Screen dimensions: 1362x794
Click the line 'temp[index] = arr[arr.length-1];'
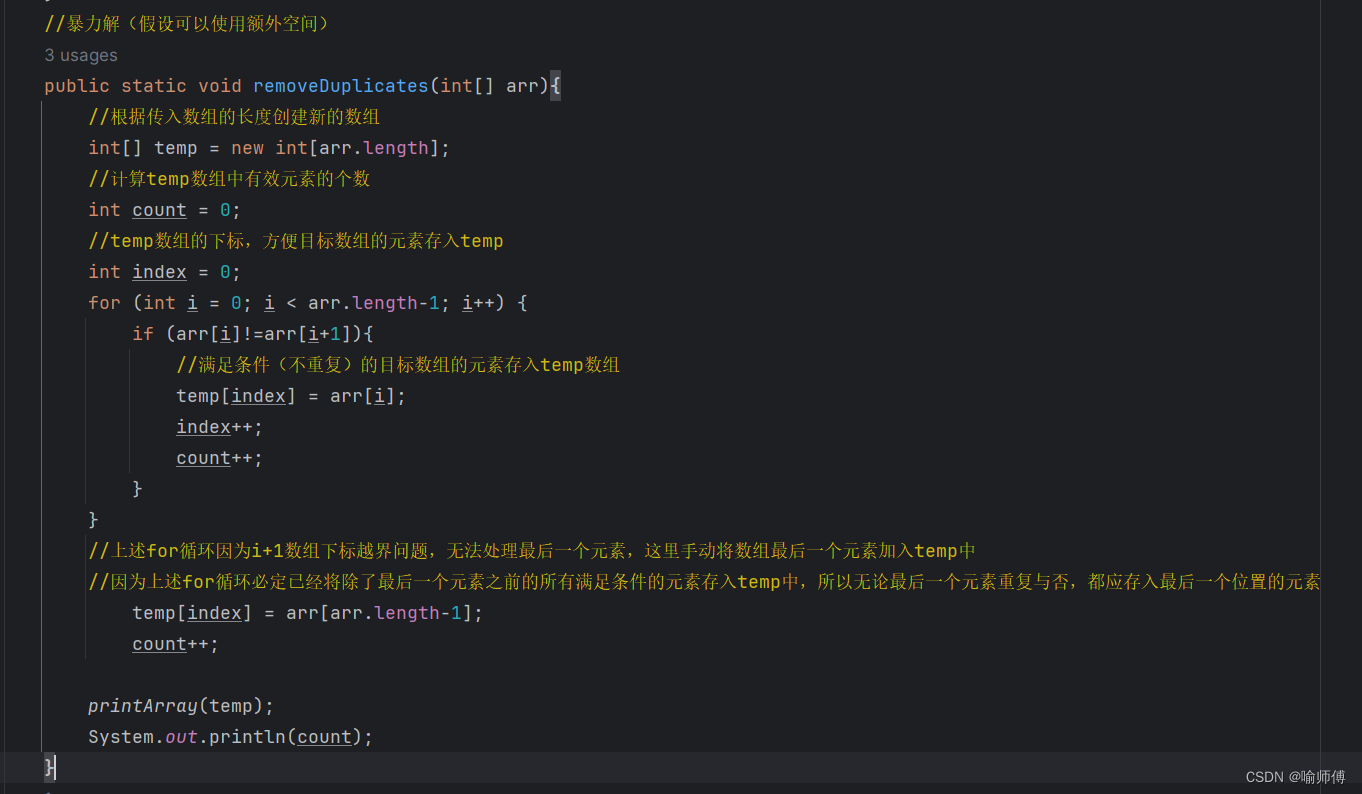(308, 613)
